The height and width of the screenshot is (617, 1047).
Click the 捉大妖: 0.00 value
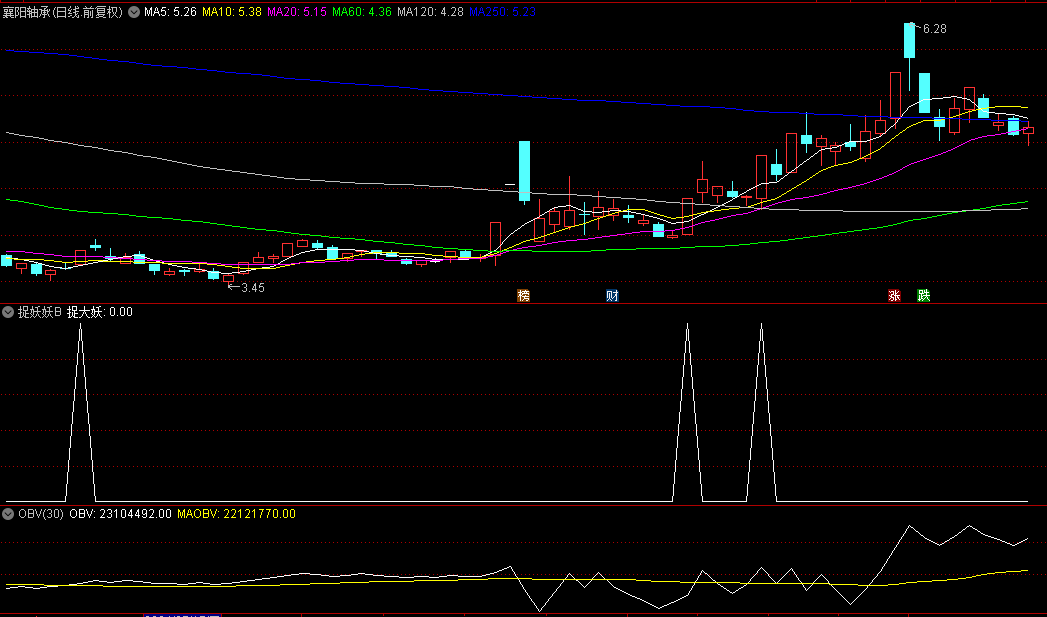[x=99, y=312]
